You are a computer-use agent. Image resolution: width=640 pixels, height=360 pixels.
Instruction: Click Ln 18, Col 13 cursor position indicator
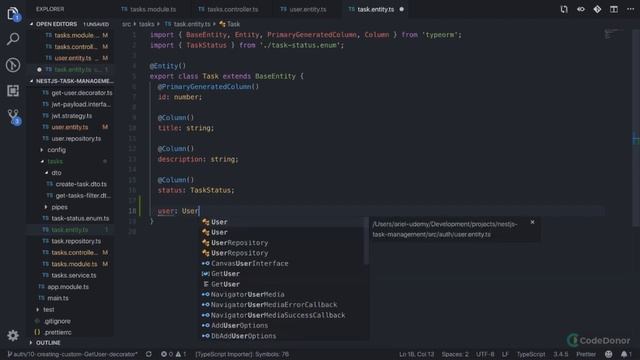[416, 354]
